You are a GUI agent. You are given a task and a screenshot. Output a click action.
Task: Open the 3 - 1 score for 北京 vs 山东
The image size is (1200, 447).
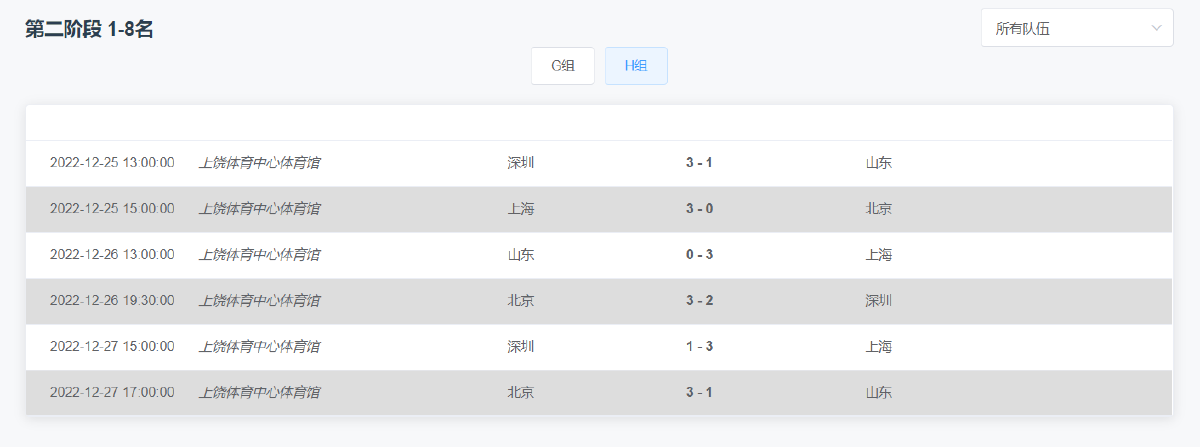tap(699, 393)
